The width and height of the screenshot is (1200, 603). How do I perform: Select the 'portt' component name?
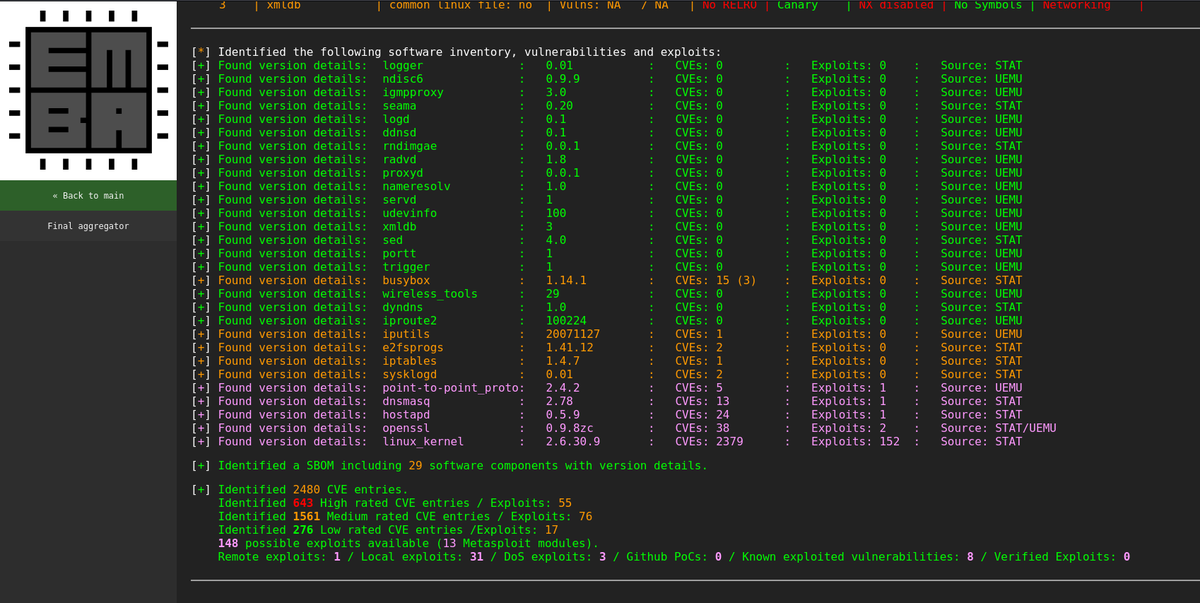click(400, 253)
